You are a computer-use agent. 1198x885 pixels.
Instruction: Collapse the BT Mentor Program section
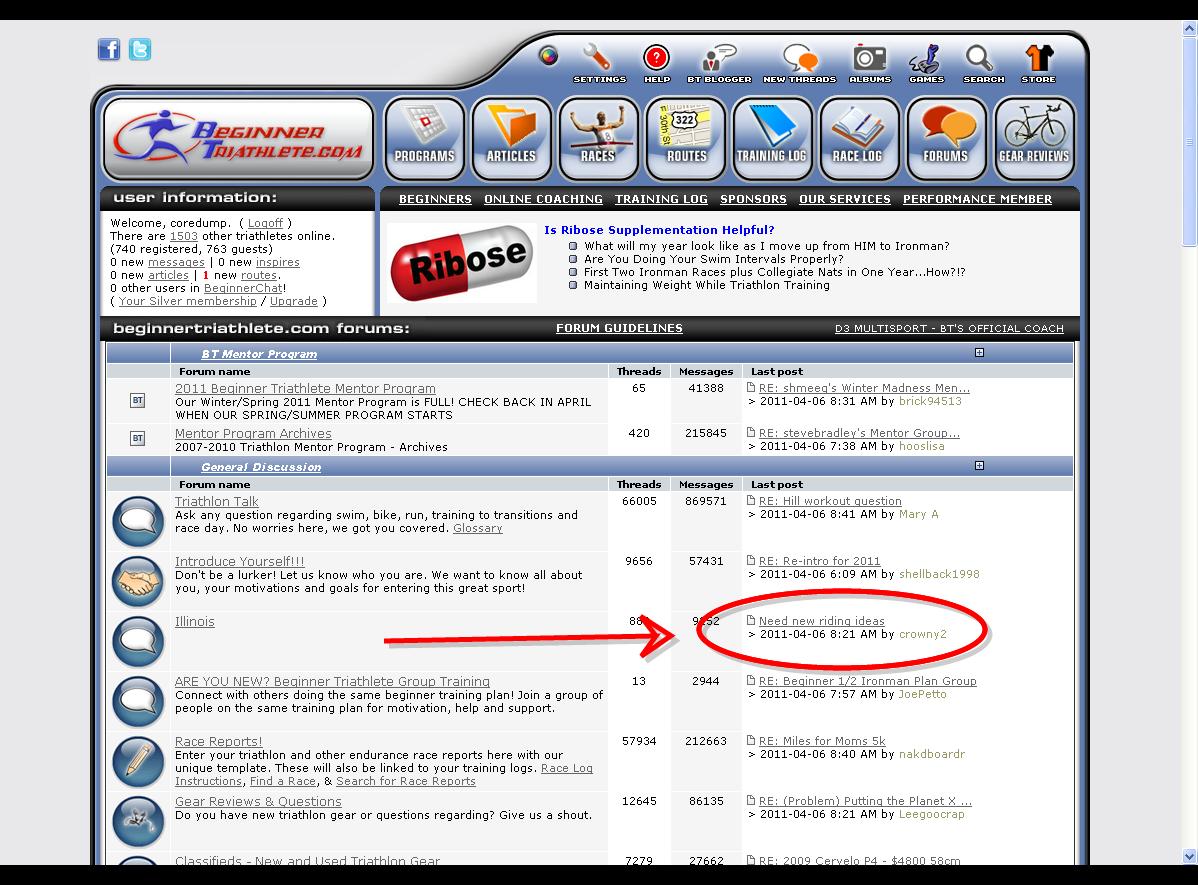pos(979,352)
